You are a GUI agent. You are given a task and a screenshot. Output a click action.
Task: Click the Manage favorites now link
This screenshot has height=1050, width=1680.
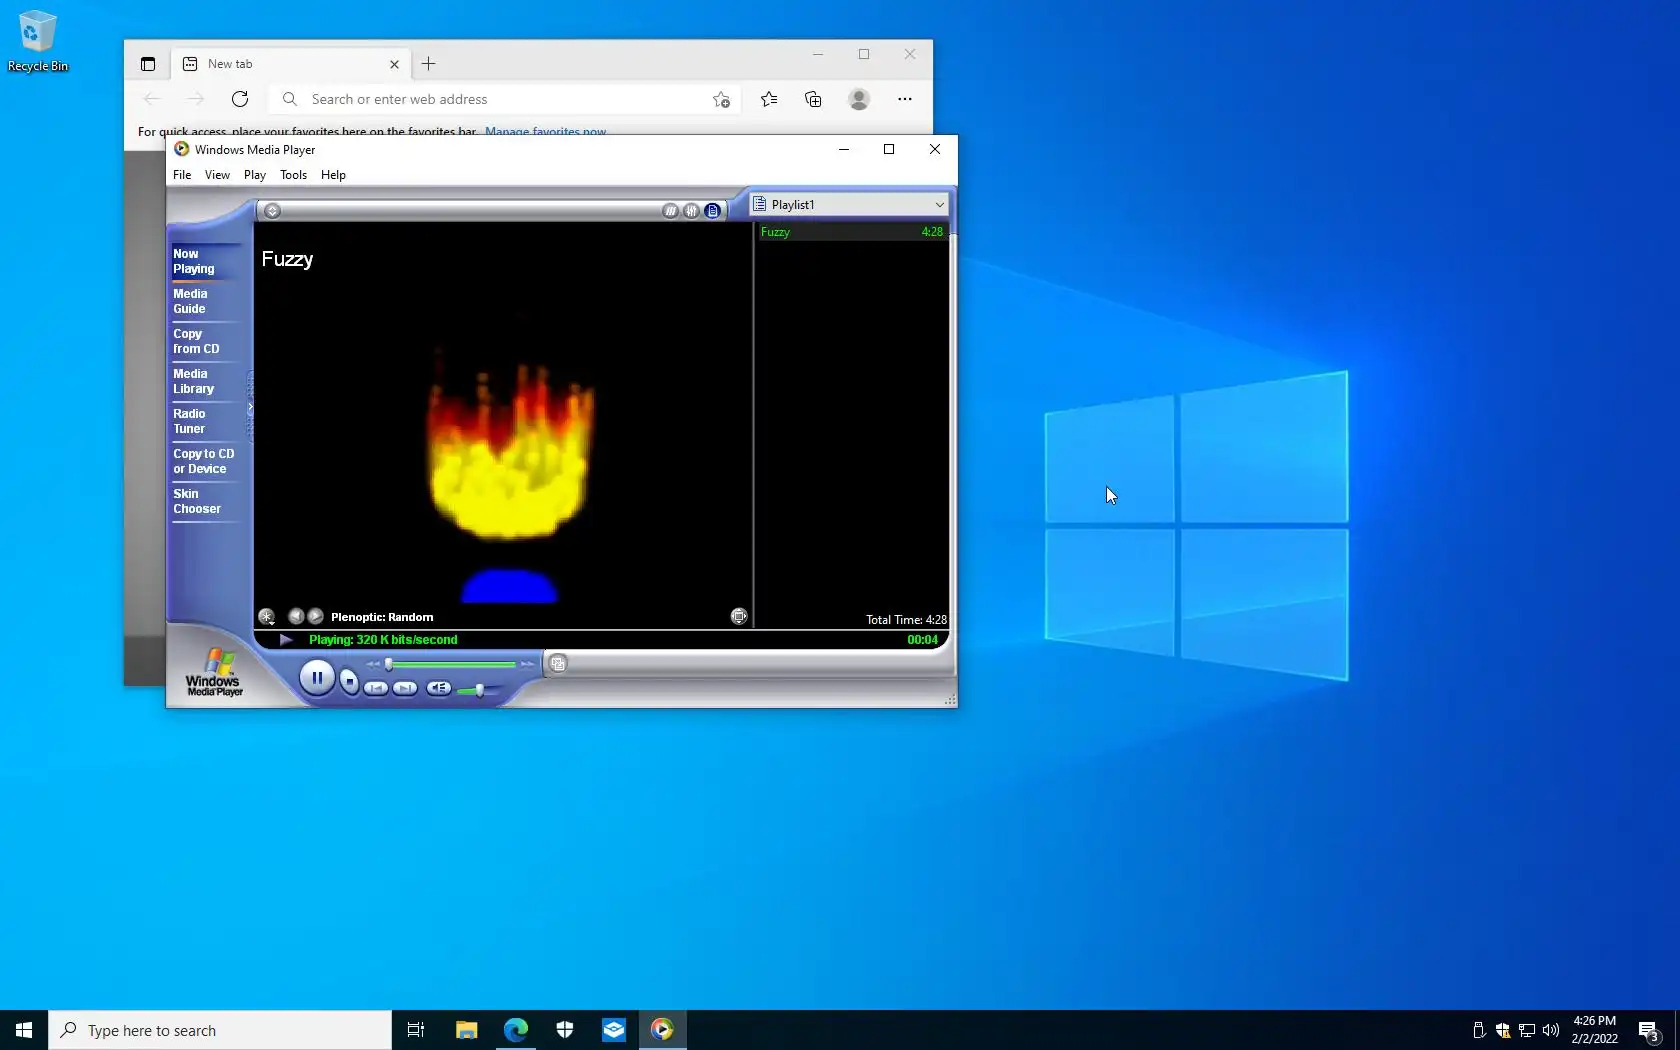(x=545, y=131)
